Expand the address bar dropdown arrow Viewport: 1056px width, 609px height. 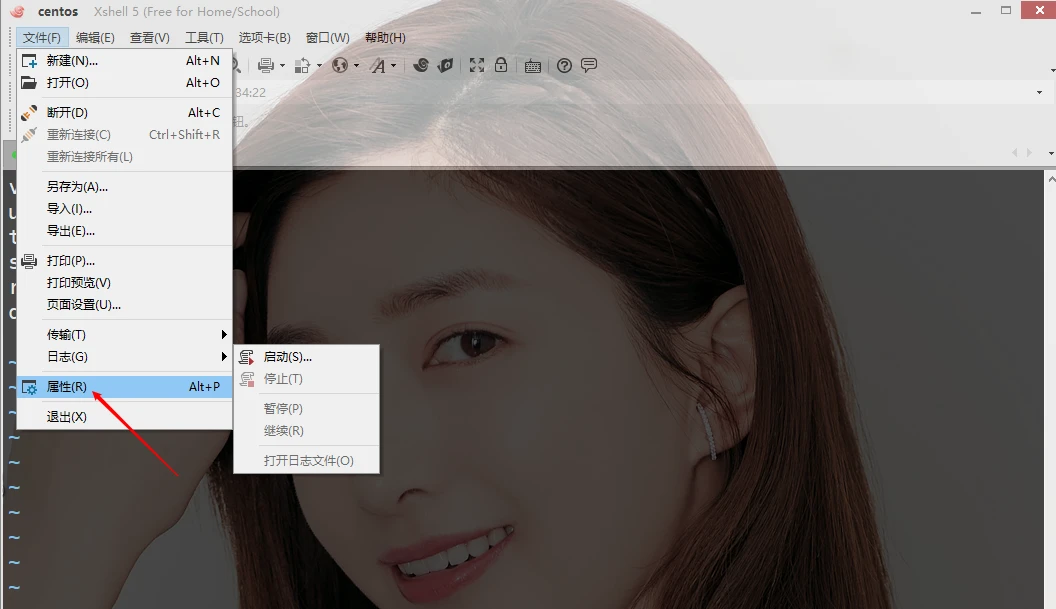(x=1040, y=92)
